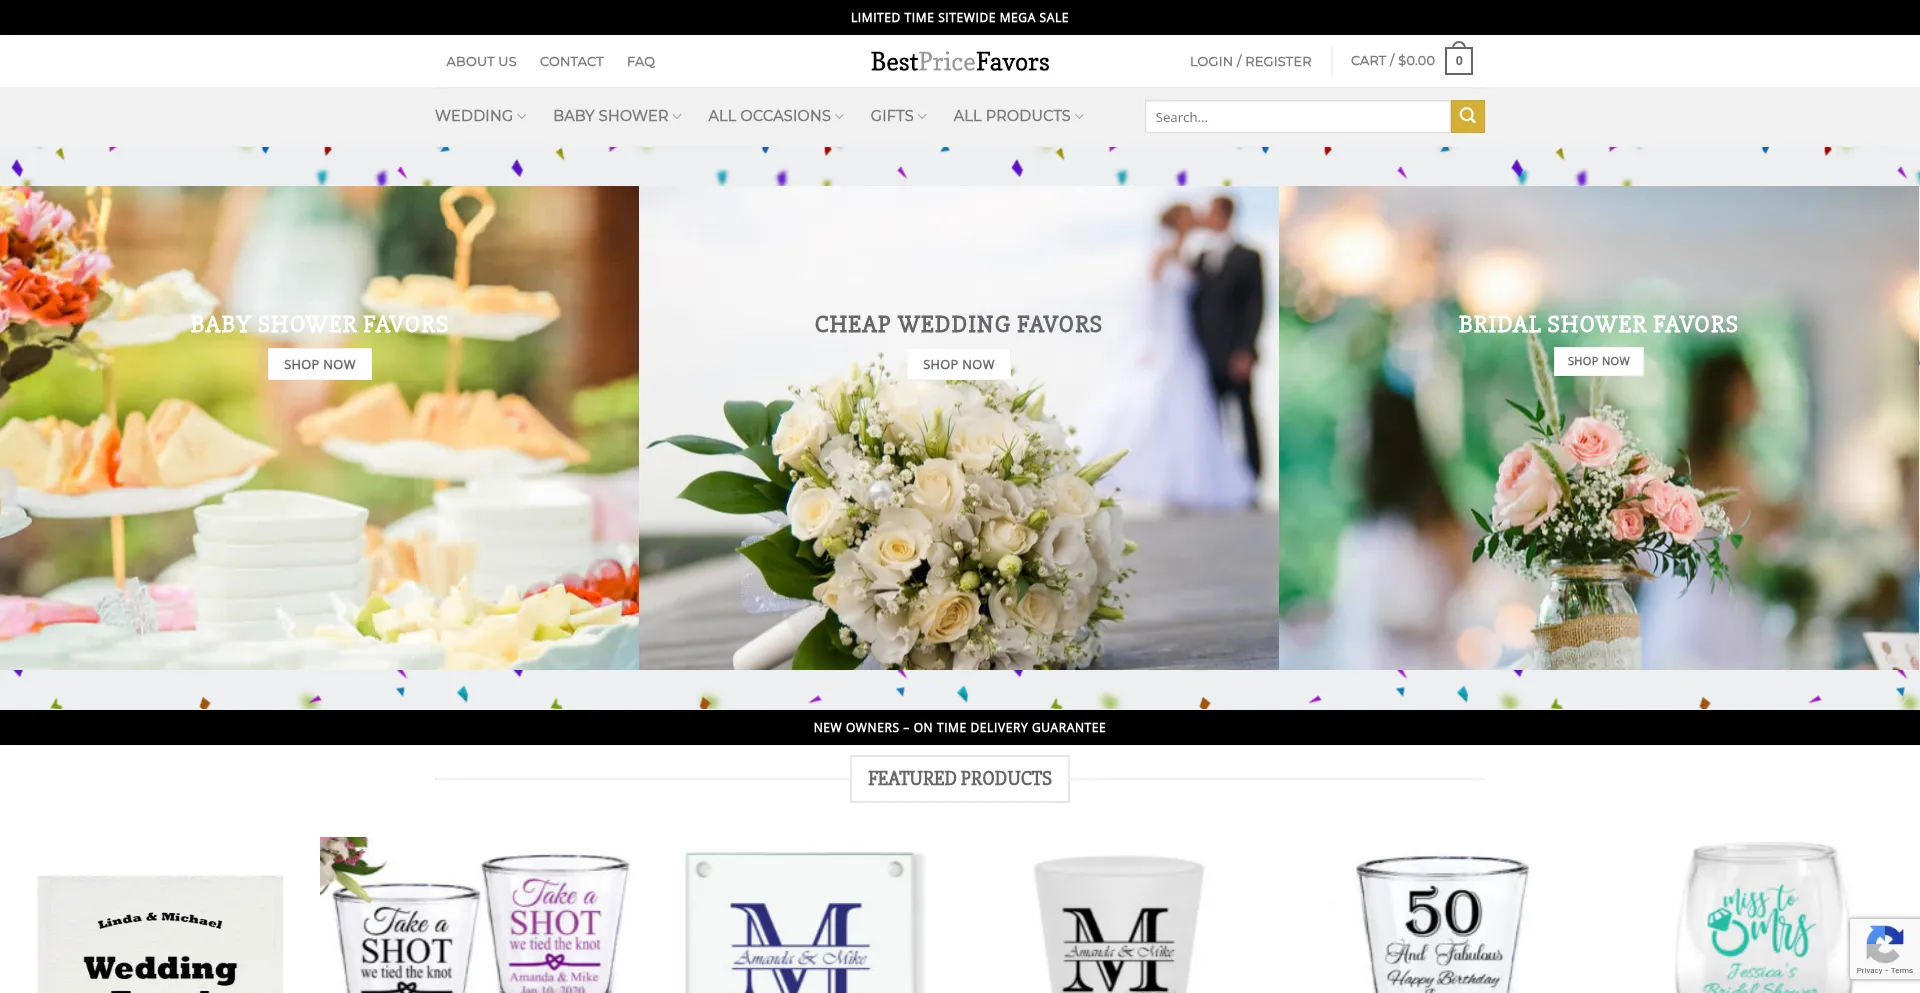Visit the FAQ page
Screen dimensions: 1920x993
point(640,62)
